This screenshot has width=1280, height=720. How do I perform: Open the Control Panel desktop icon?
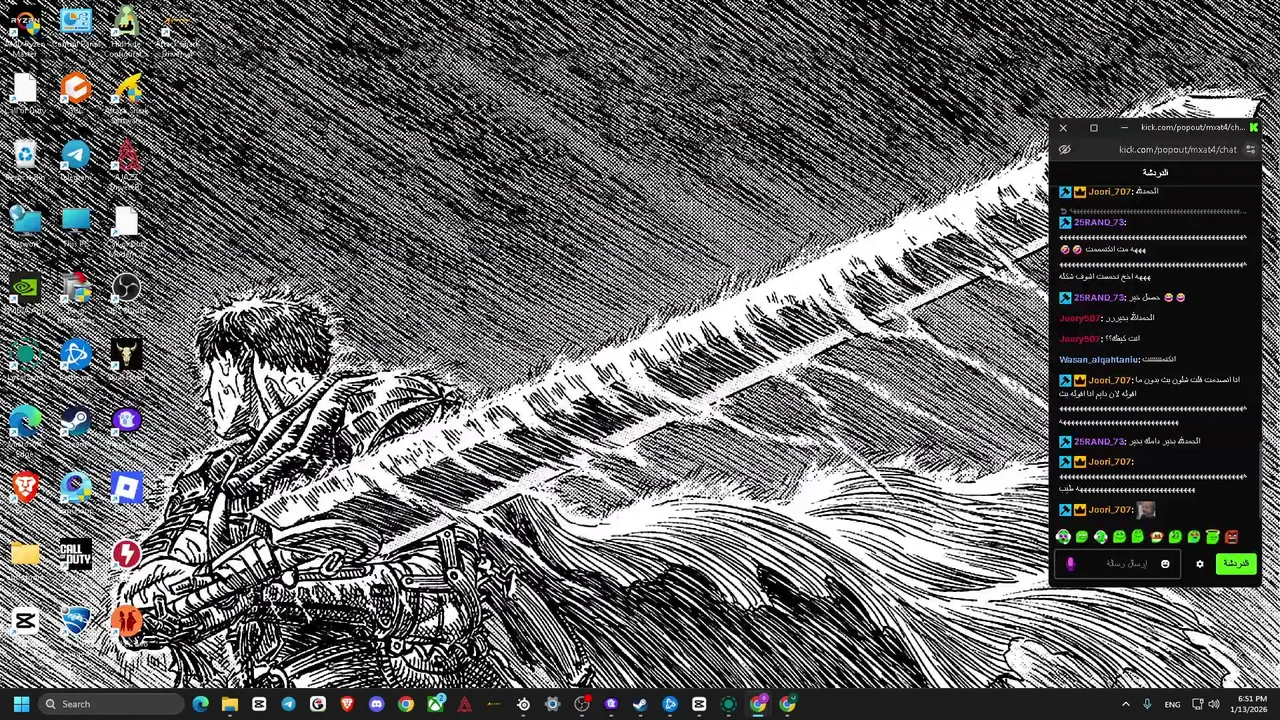tap(76, 24)
